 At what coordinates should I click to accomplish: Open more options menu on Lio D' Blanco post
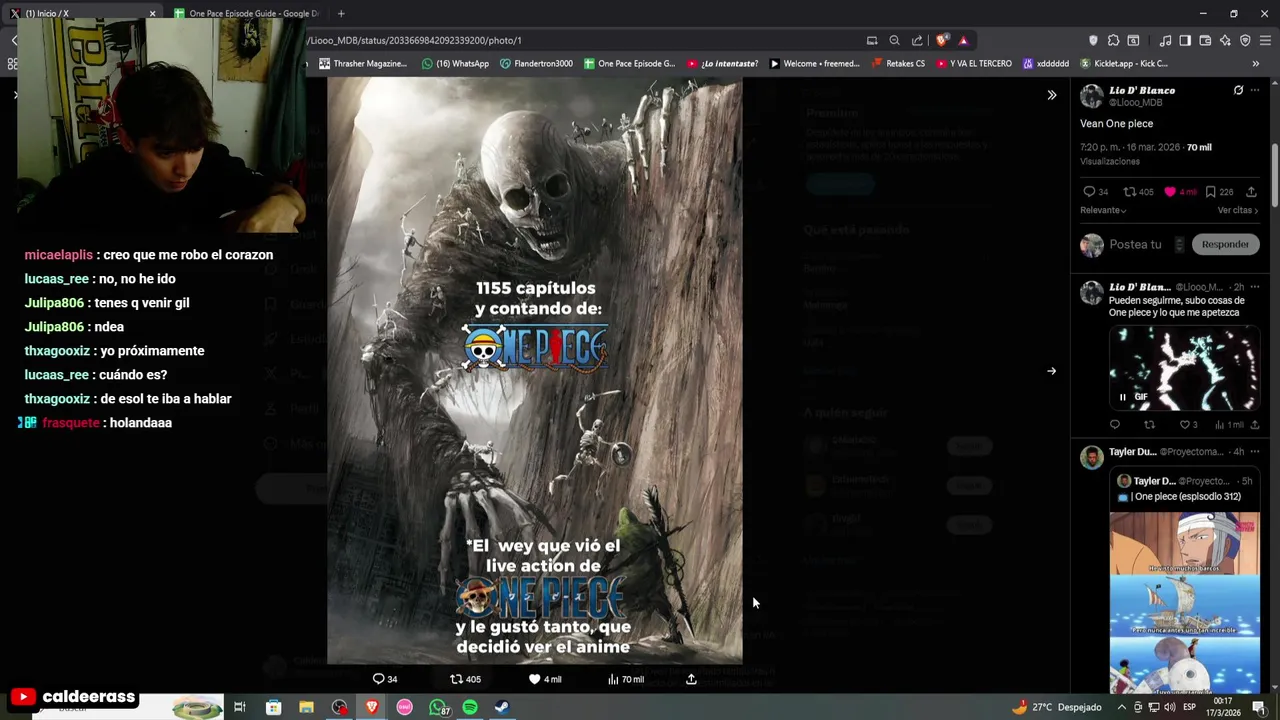1255,90
